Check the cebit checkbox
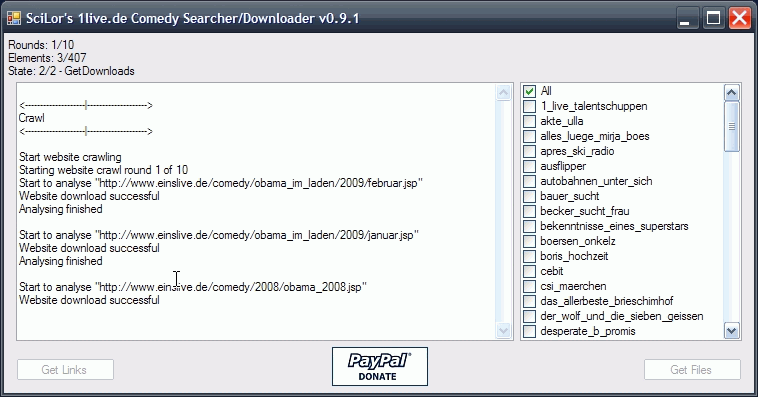The height and width of the screenshot is (397, 758). [530, 271]
